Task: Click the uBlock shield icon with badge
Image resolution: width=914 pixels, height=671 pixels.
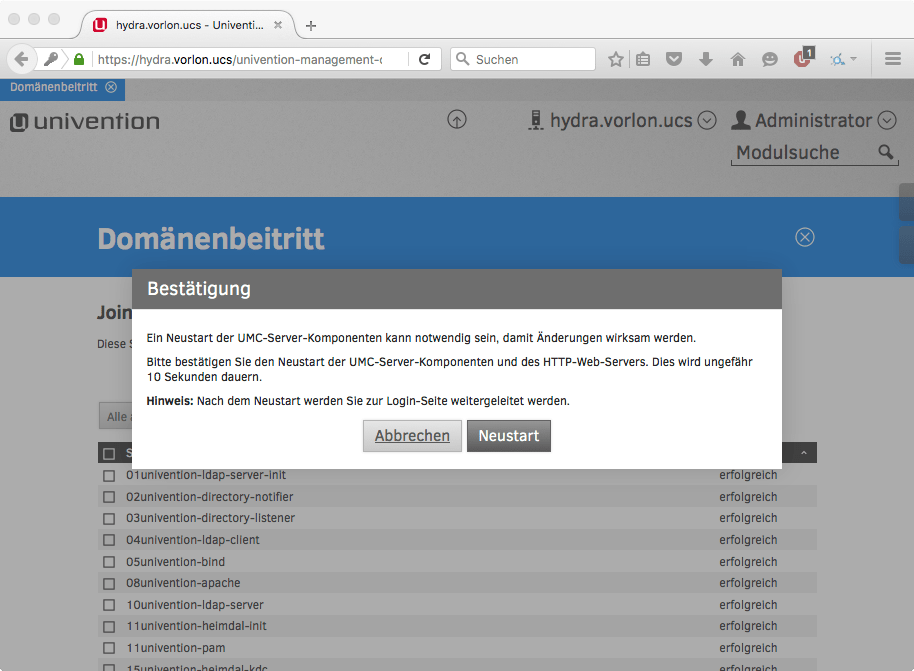Action: (802, 59)
